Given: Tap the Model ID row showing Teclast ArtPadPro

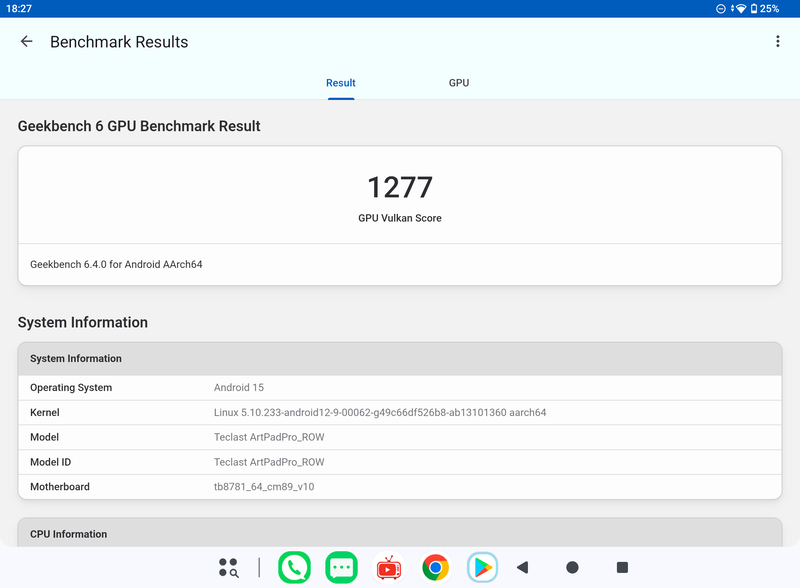Looking at the screenshot, I should [x=400, y=462].
